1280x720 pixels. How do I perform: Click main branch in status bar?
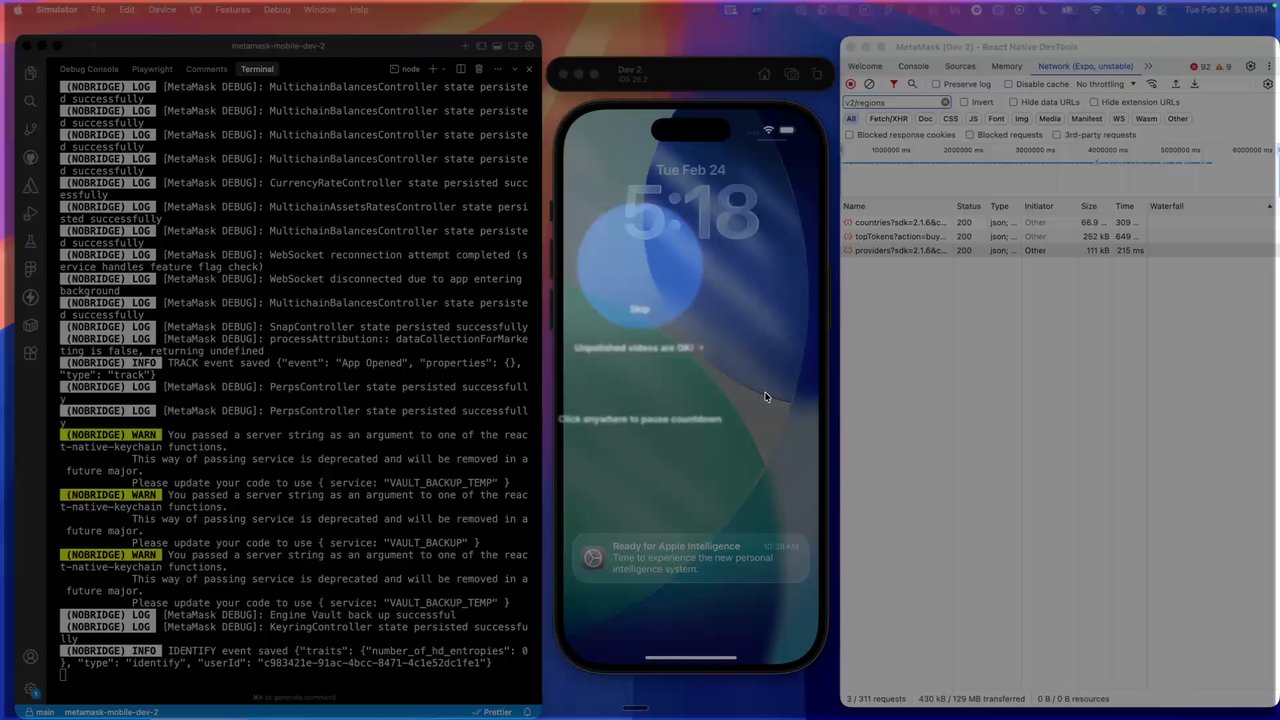39,712
